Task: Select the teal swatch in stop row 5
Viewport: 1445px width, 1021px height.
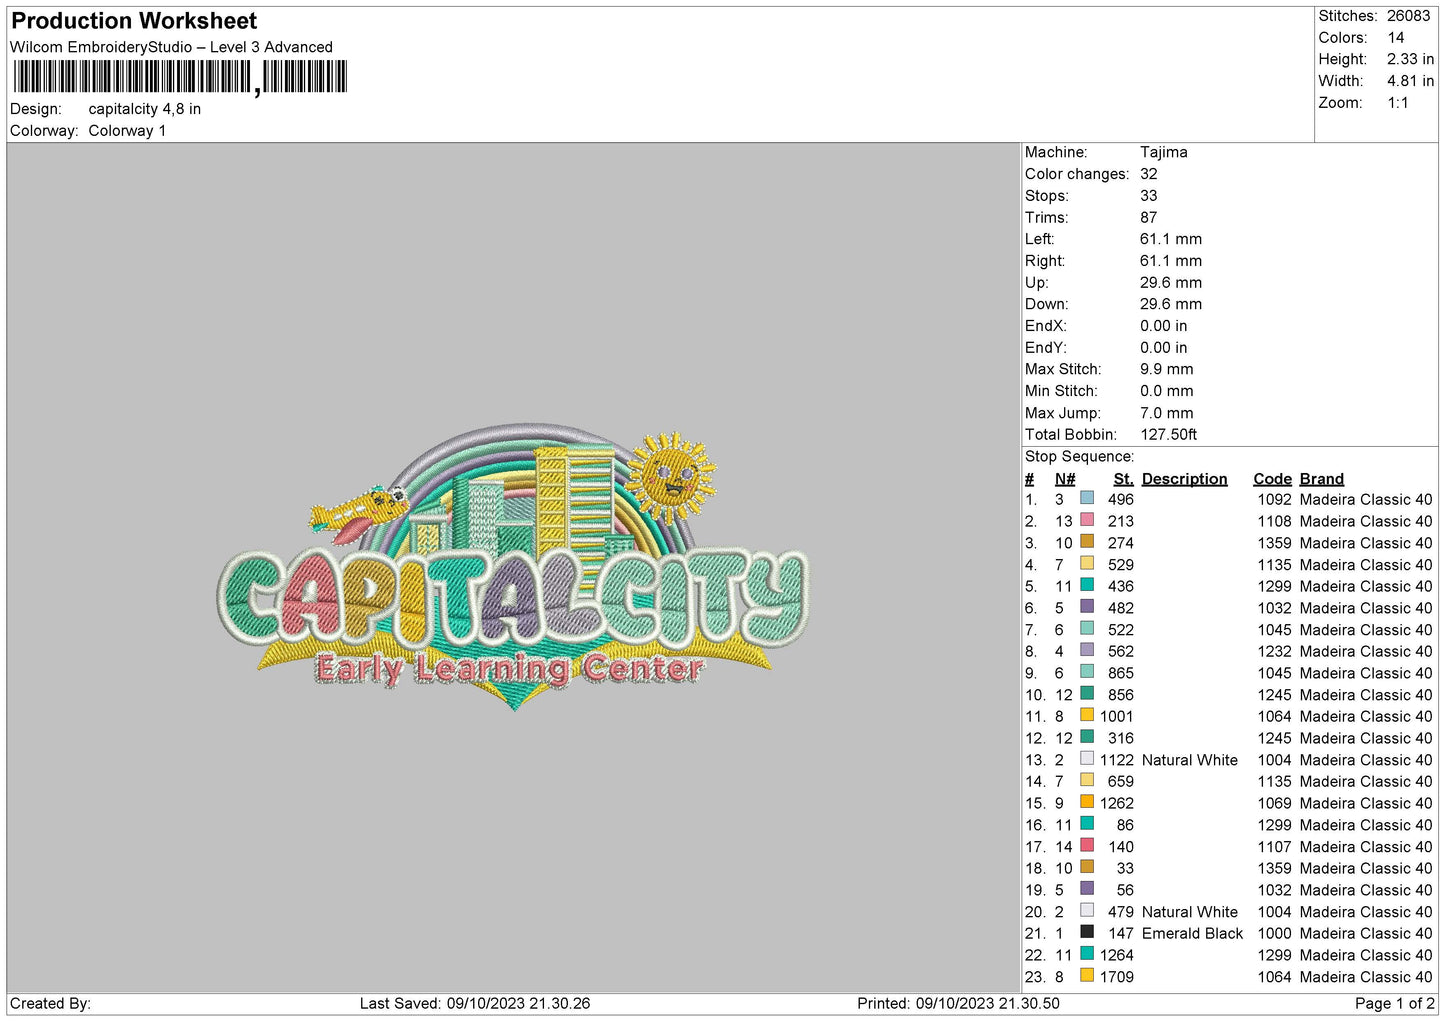Action: tap(1087, 585)
